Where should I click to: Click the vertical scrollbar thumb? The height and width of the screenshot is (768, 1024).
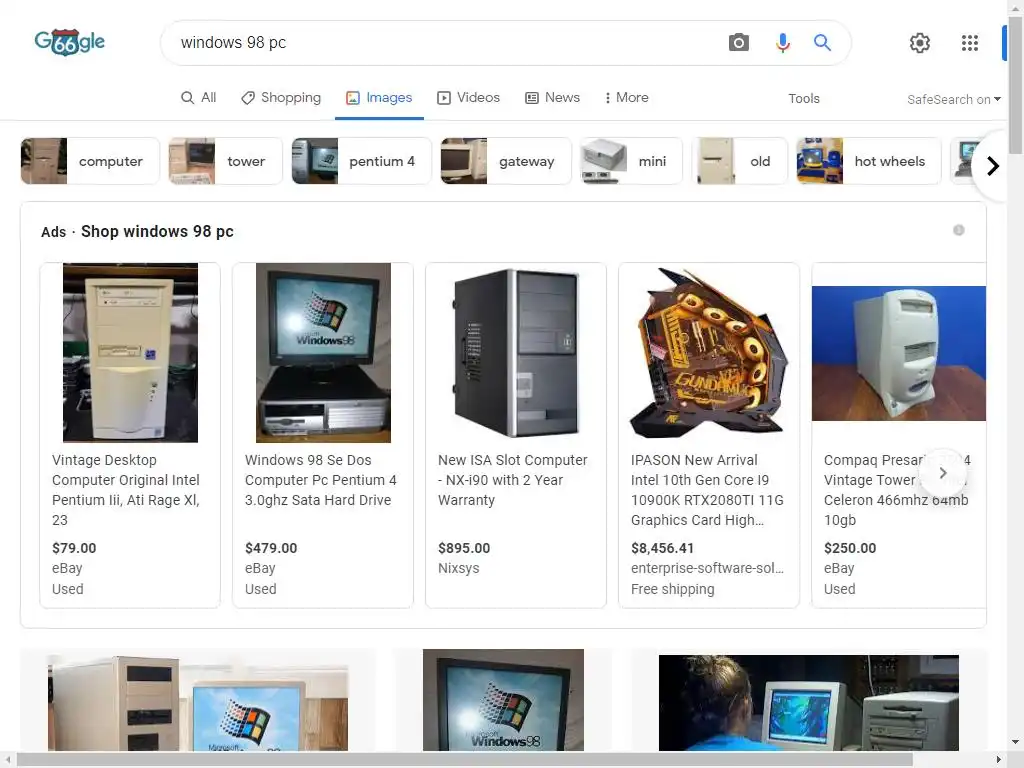1016,85
